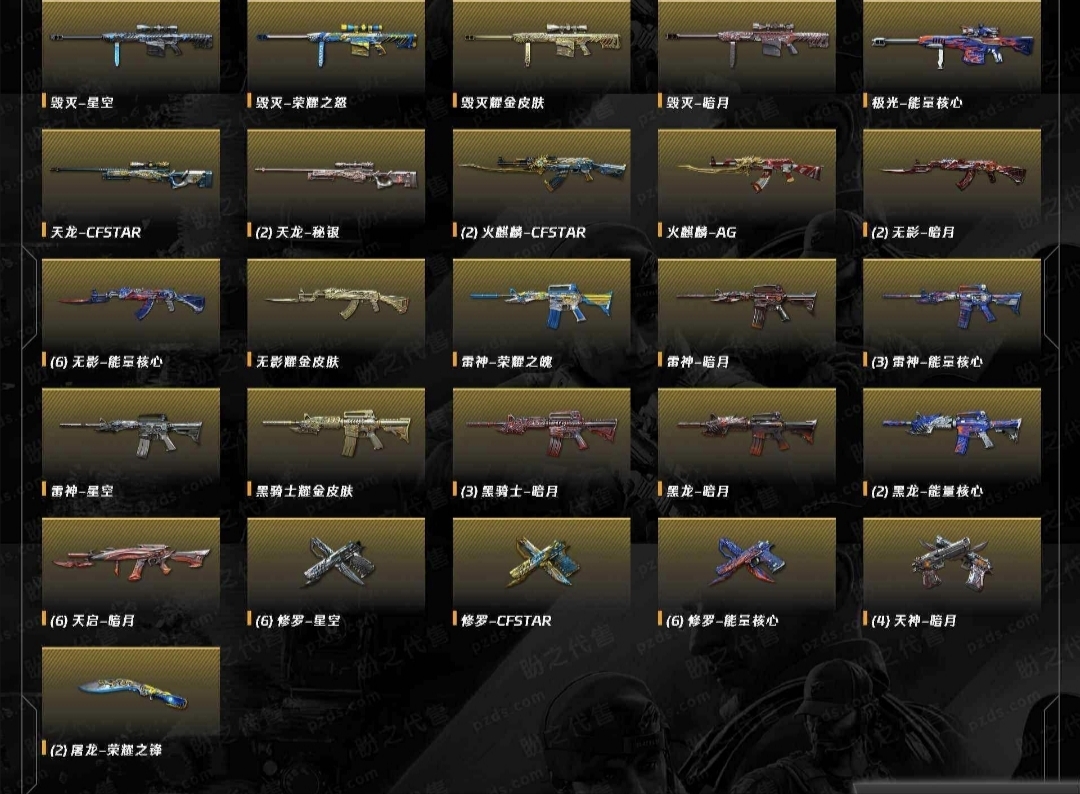The height and width of the screenshot is (794, 1080).
Task: Select the (2) 黑龙-能量核心 rifle
Action: coord(952,443)
